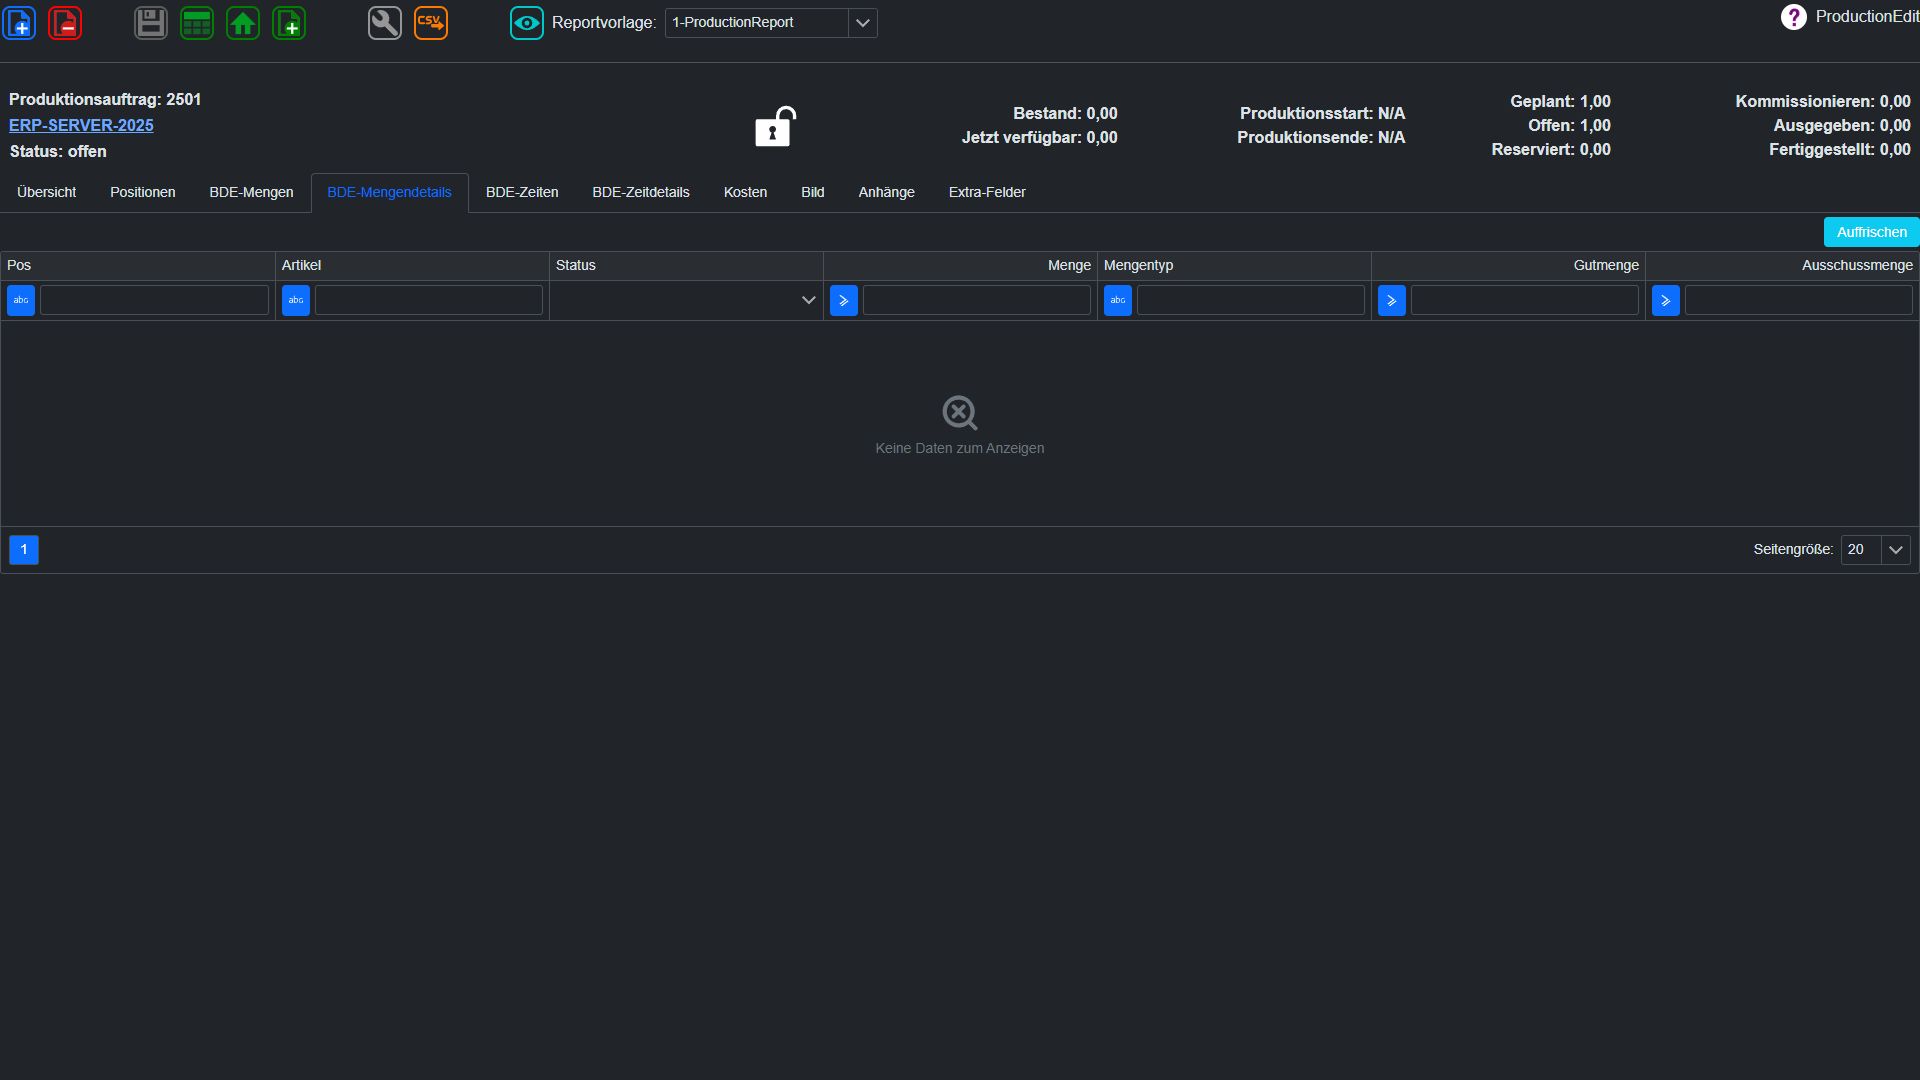The image size is (1920, 1080).
Task: Click the eye report preview icon
Action: click(527, 23)
